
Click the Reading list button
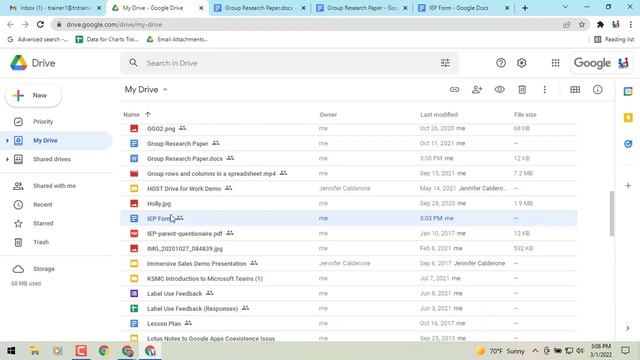pos(614,39)
